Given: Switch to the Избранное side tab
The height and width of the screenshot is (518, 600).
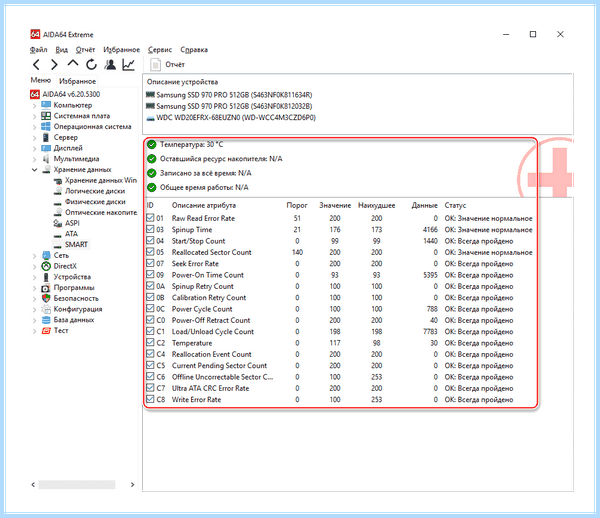Looking at the screenshot, I should coord(77,81).
